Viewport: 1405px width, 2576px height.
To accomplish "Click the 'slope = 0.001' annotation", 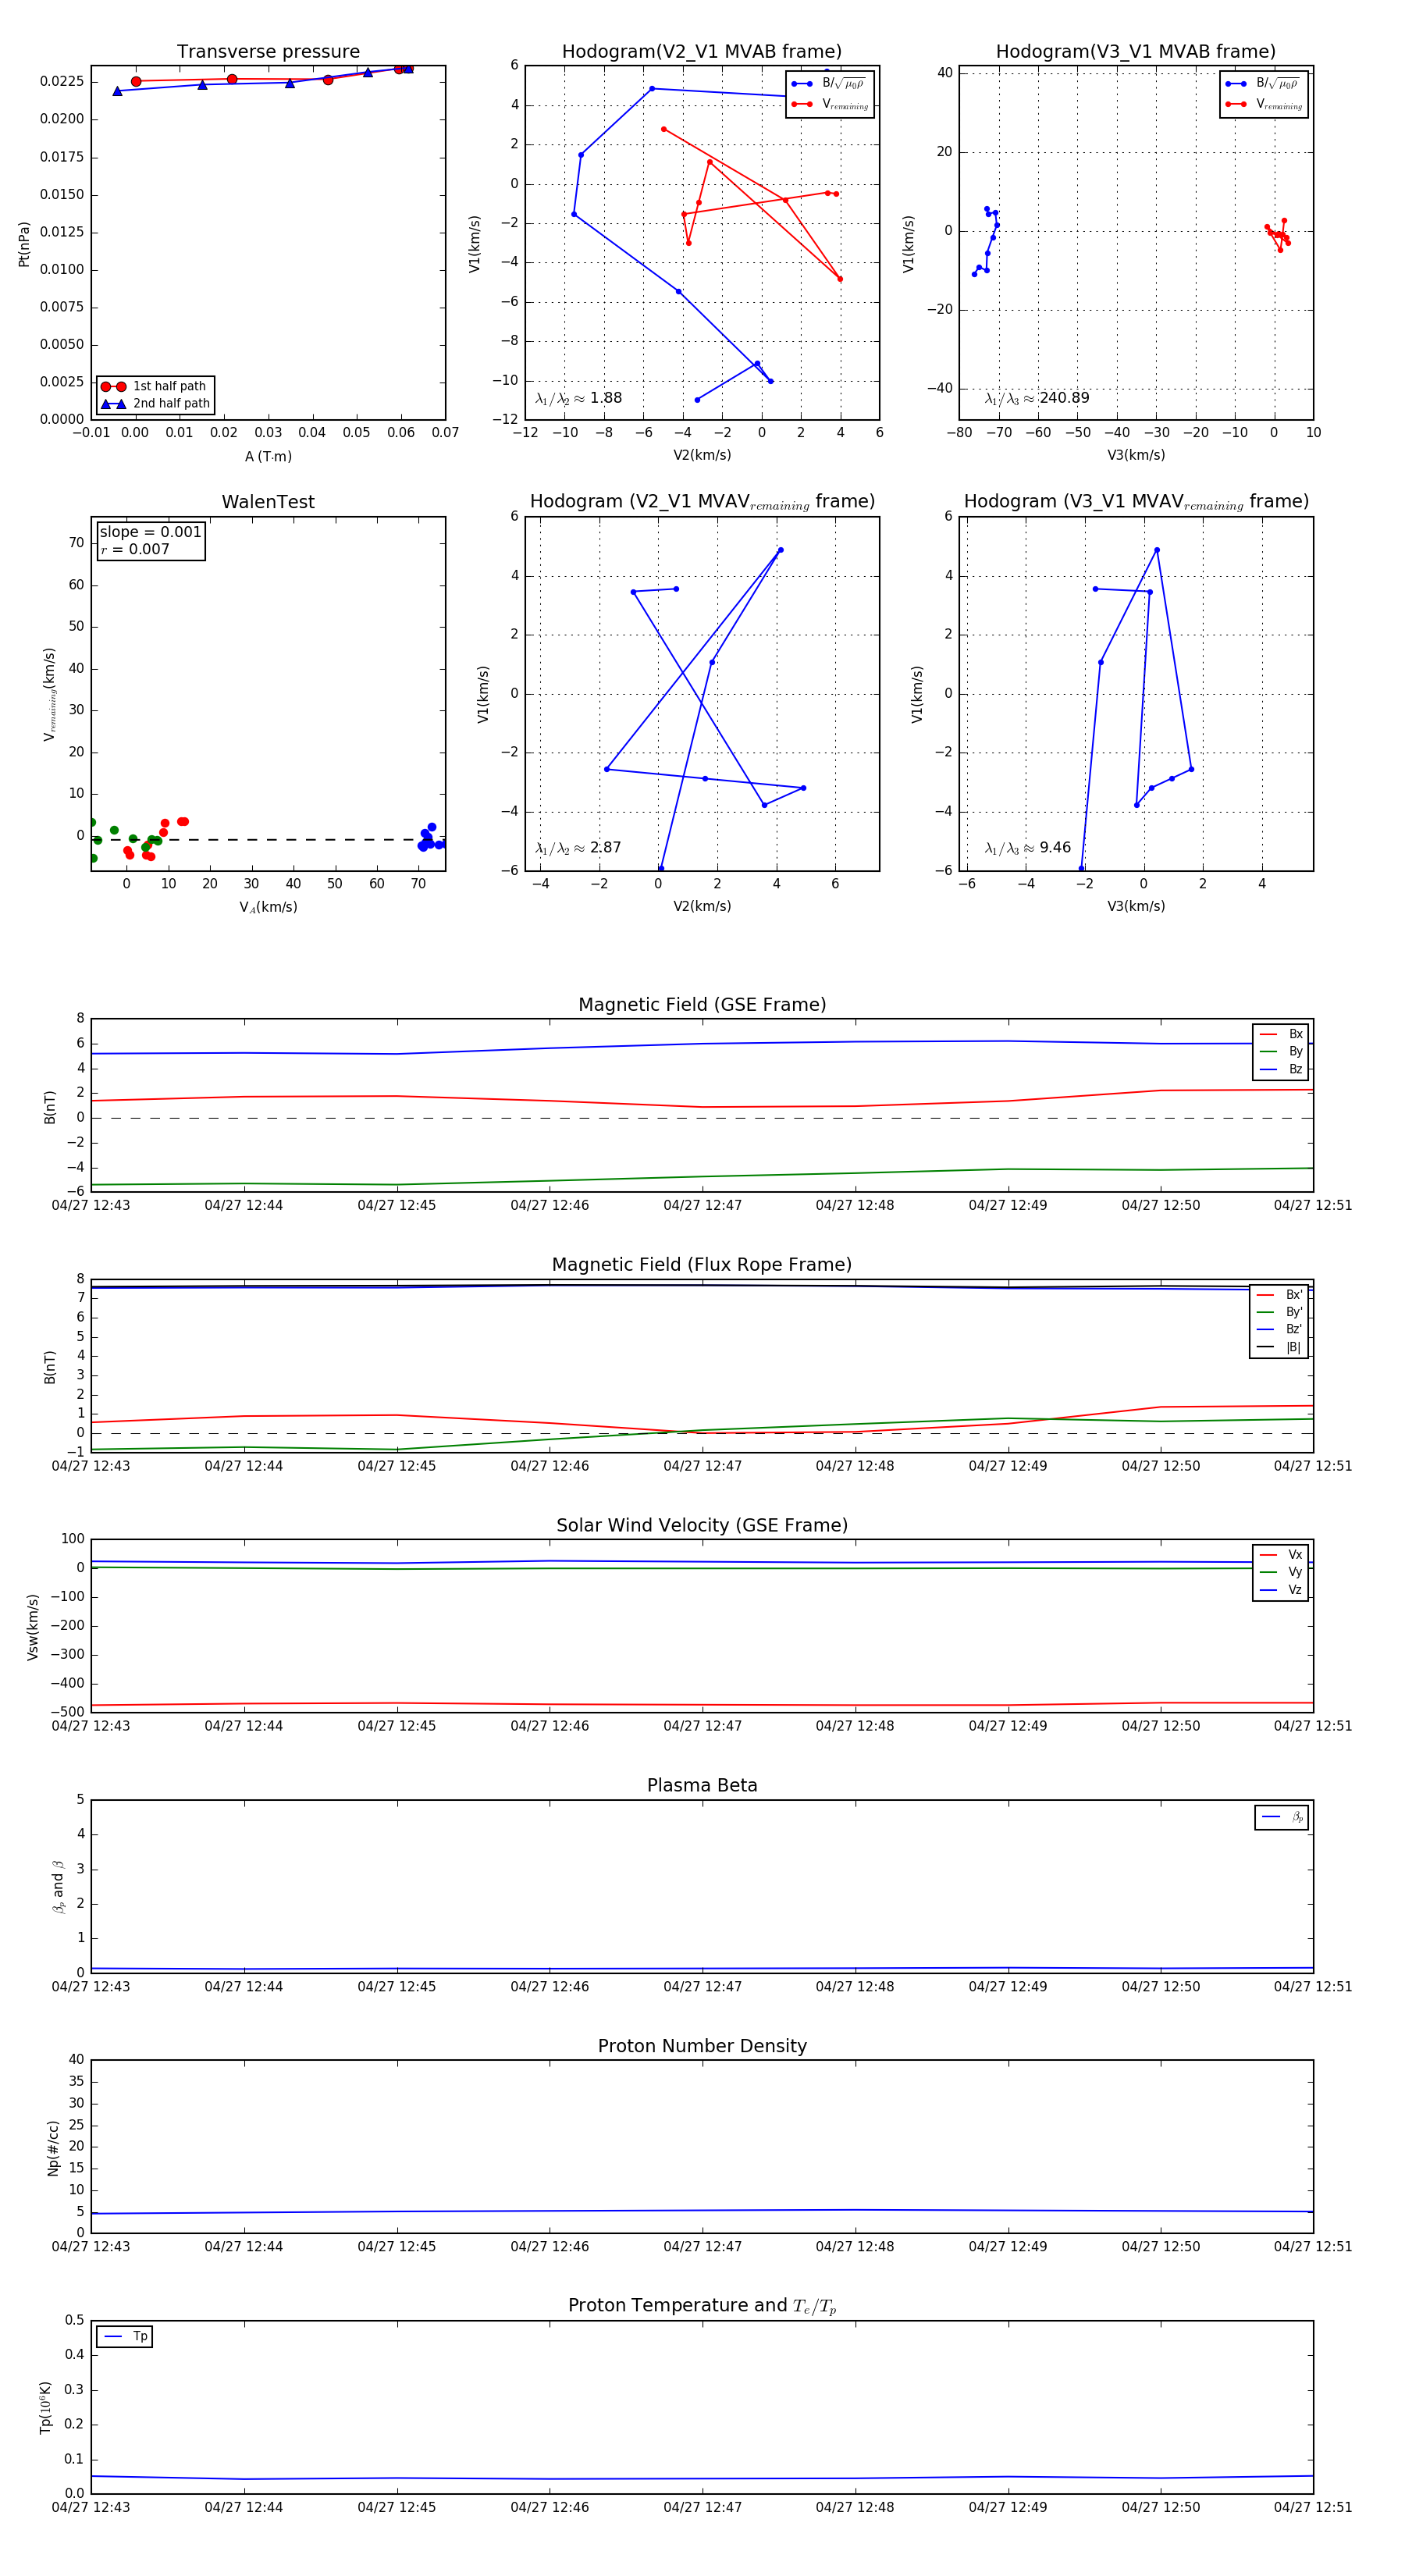I will click(x=150, y=532).
